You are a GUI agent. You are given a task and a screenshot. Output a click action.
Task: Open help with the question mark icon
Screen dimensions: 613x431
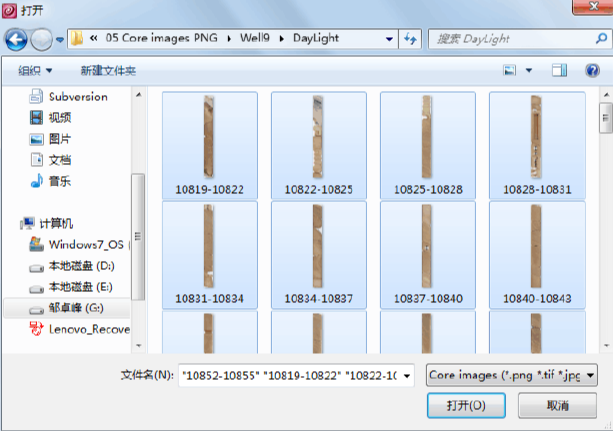(x=590, y=71)
